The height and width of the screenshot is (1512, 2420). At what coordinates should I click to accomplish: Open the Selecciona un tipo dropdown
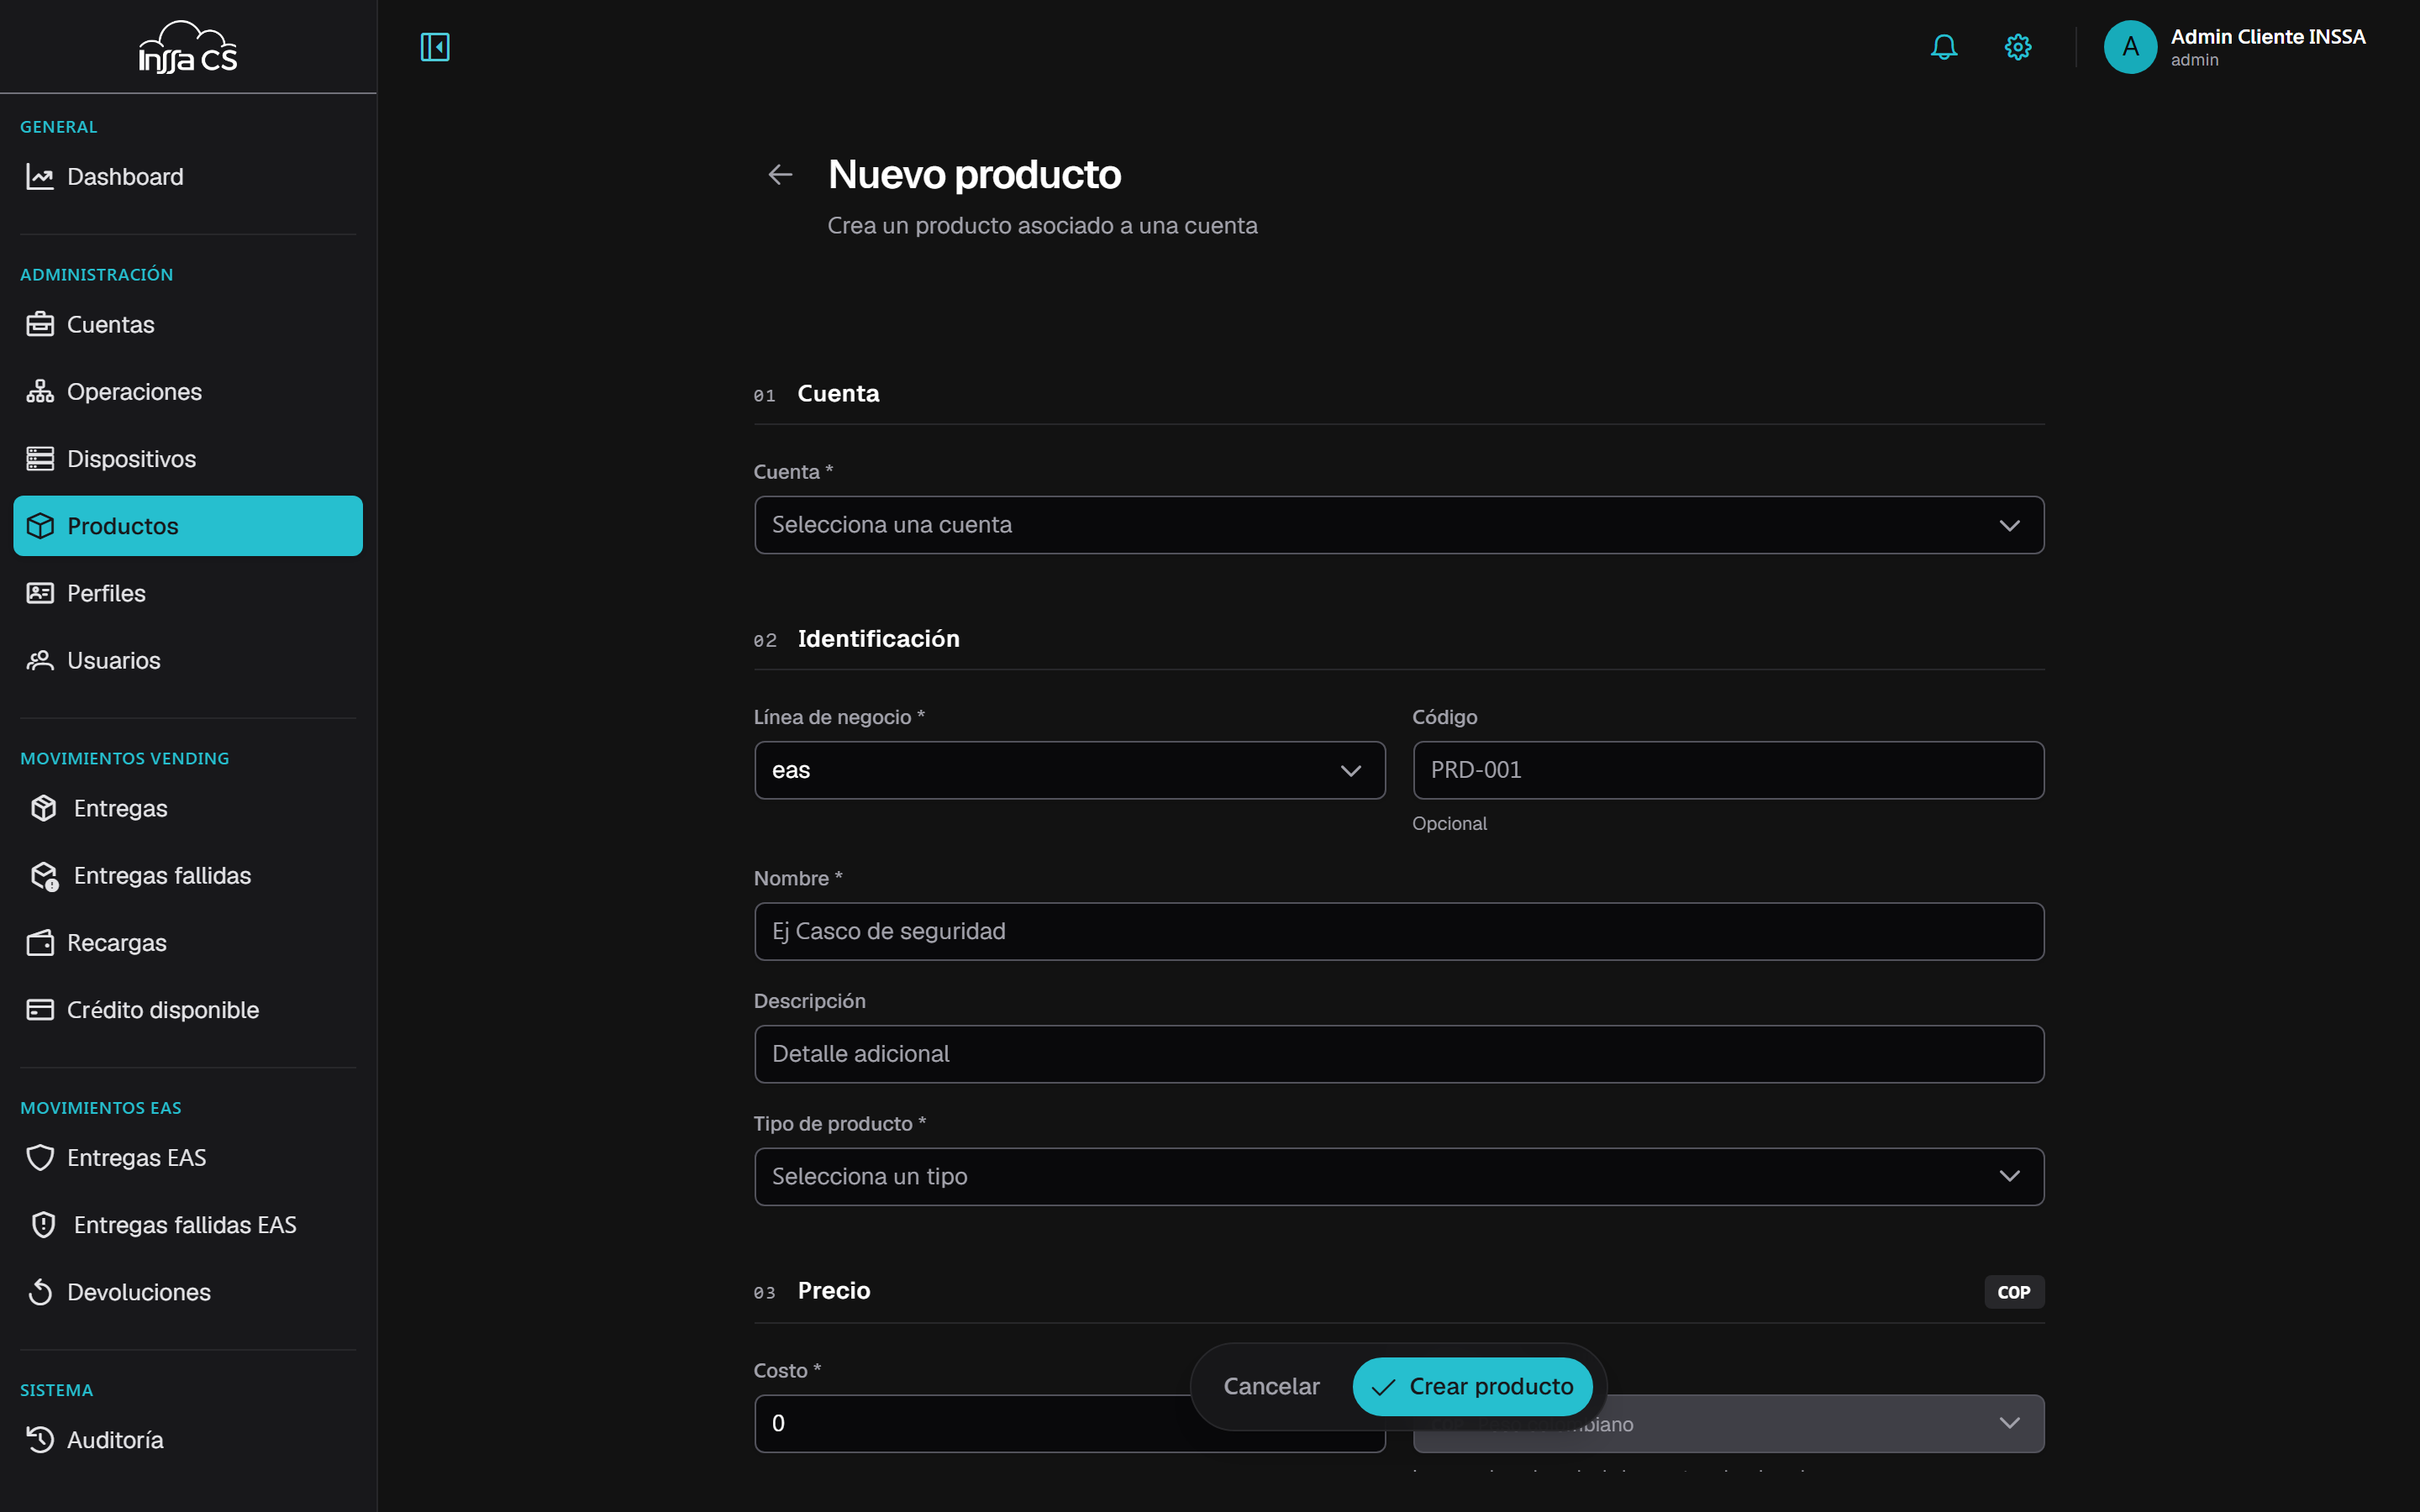pos(1399,1176)
